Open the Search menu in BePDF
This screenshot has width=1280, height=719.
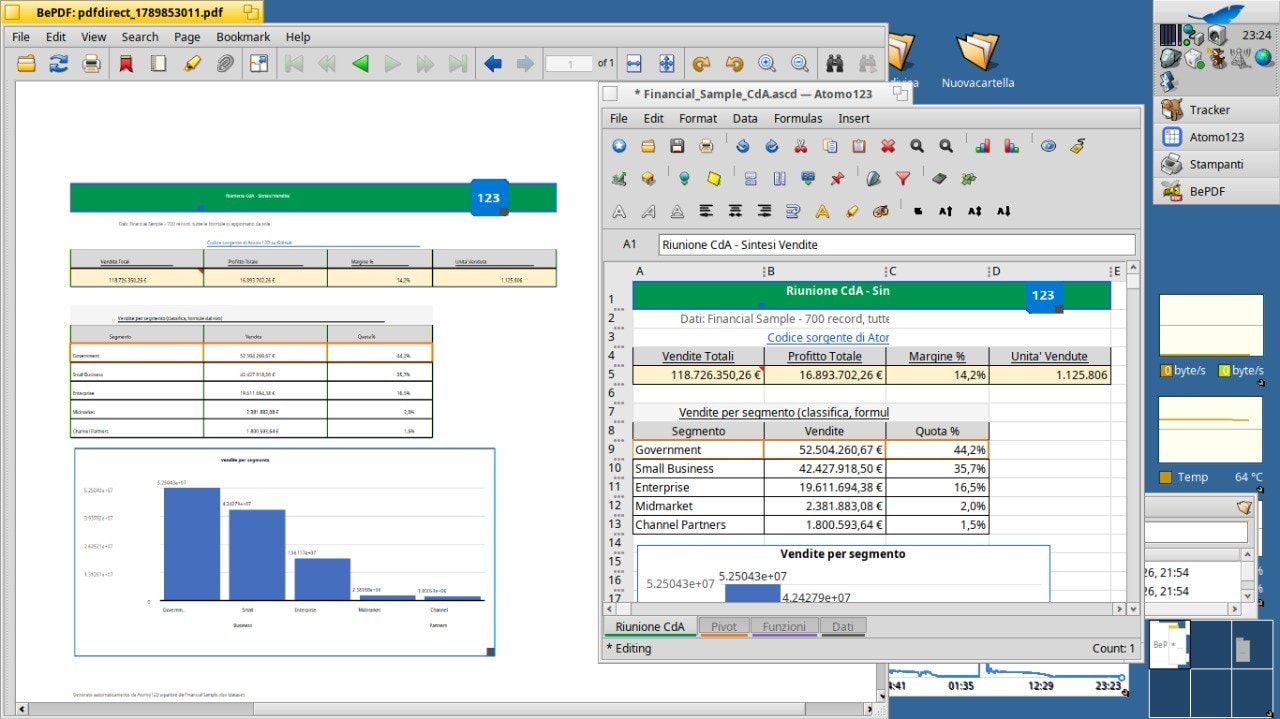[x=140, y=37]
